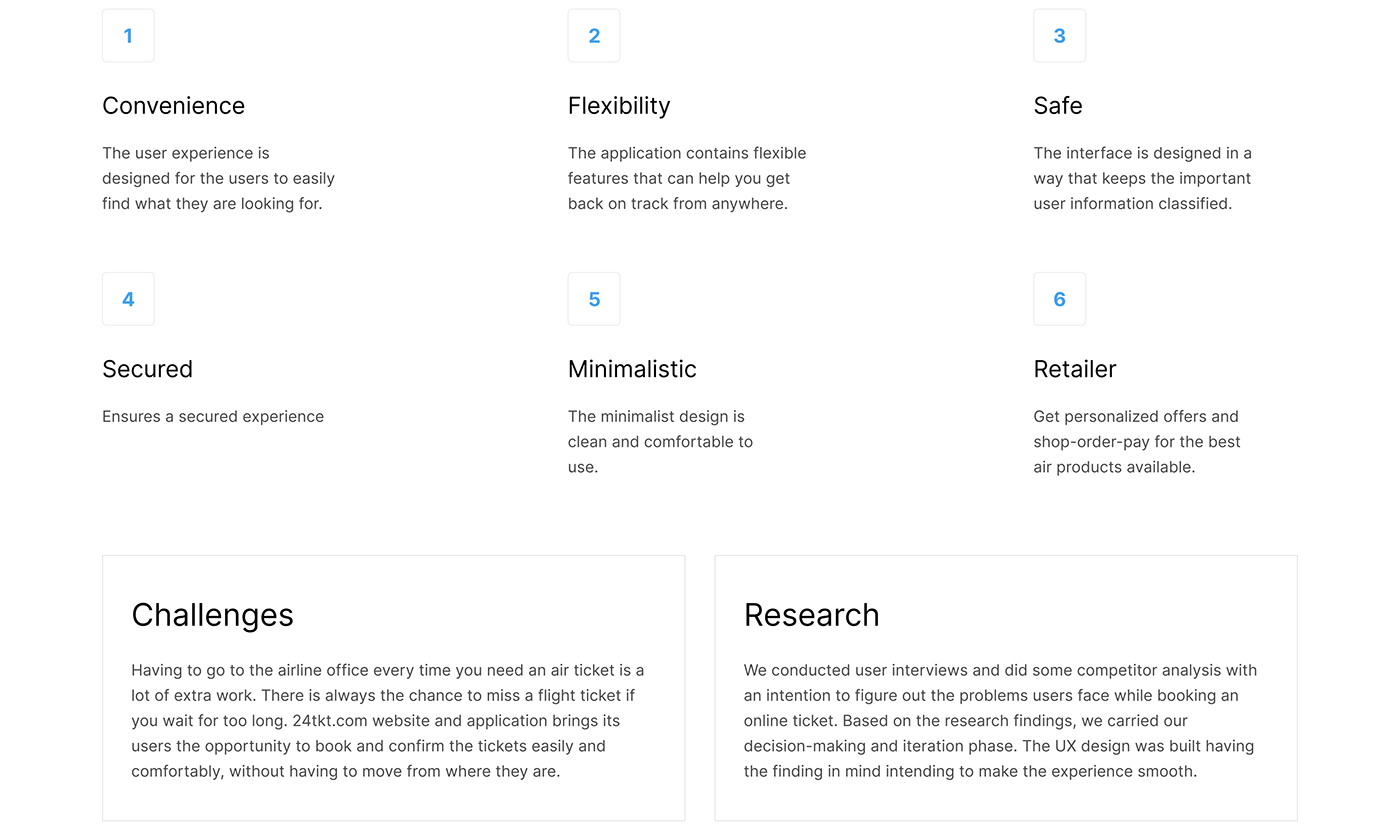
Task: Click the Research paragraph about user interviews
Action: pyautogui.click(x=1000, y=721)
